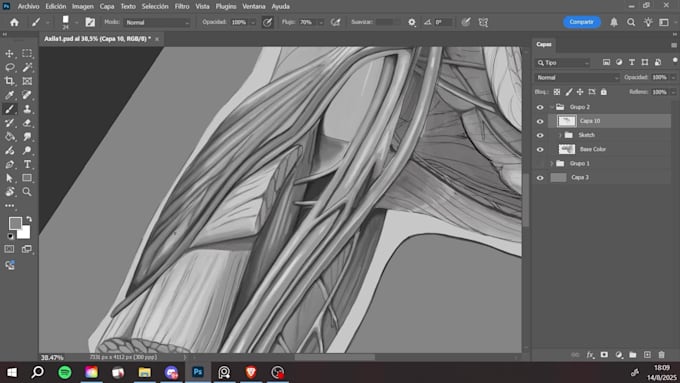Lock transparent pixels

(x=557, y=92)
